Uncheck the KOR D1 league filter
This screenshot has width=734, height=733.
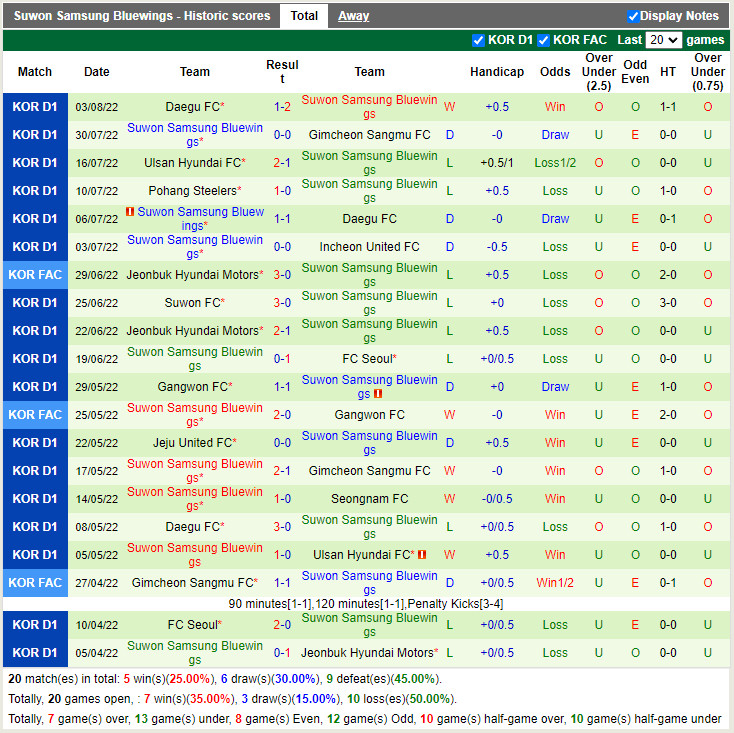(x=478, y=40)
